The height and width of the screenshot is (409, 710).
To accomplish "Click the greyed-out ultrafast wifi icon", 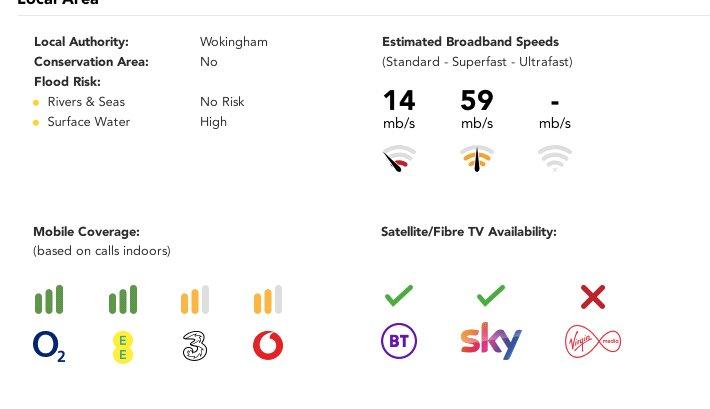I will tap(555, 158).
